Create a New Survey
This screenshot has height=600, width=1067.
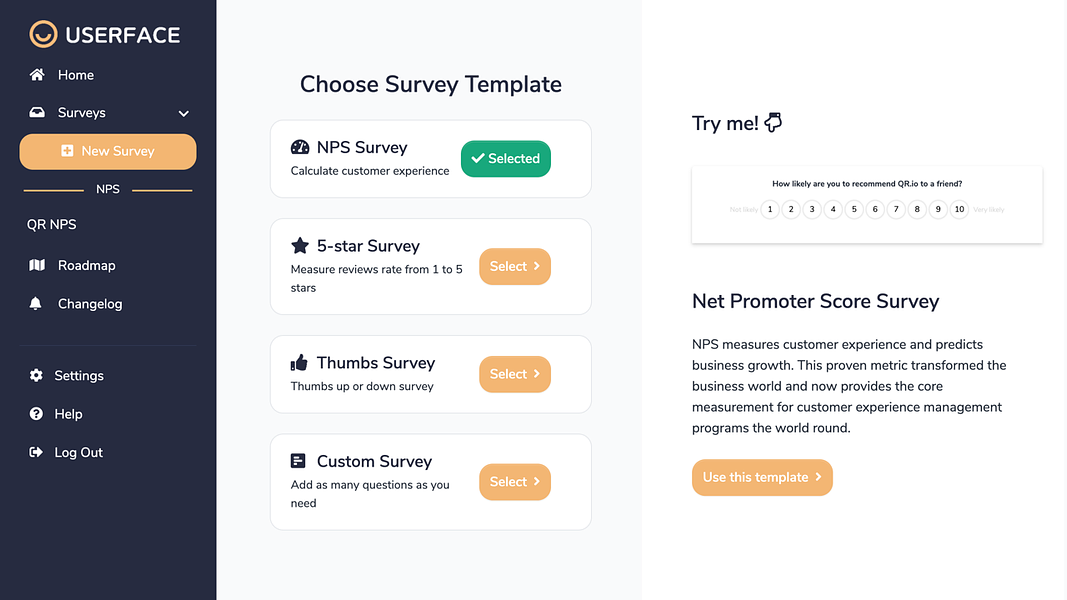(108, 151)
